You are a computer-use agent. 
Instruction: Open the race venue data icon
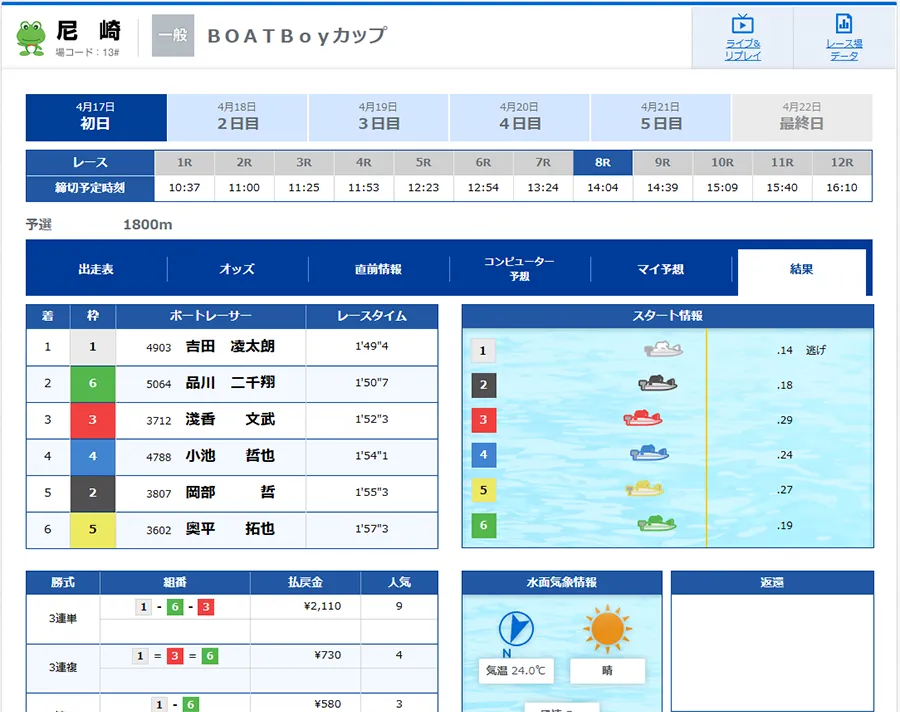[843, 36]
